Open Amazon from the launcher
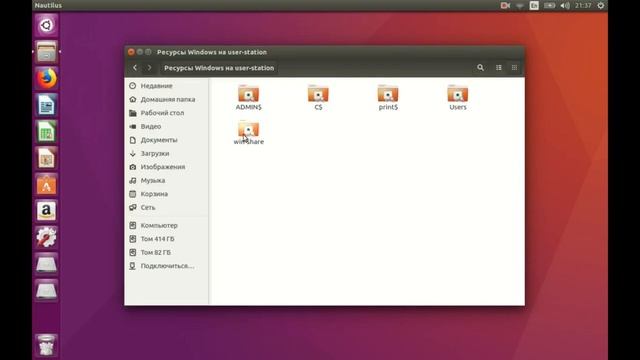Image resolution: width=640 pixels, height=360 pixels. pos(46,211)
